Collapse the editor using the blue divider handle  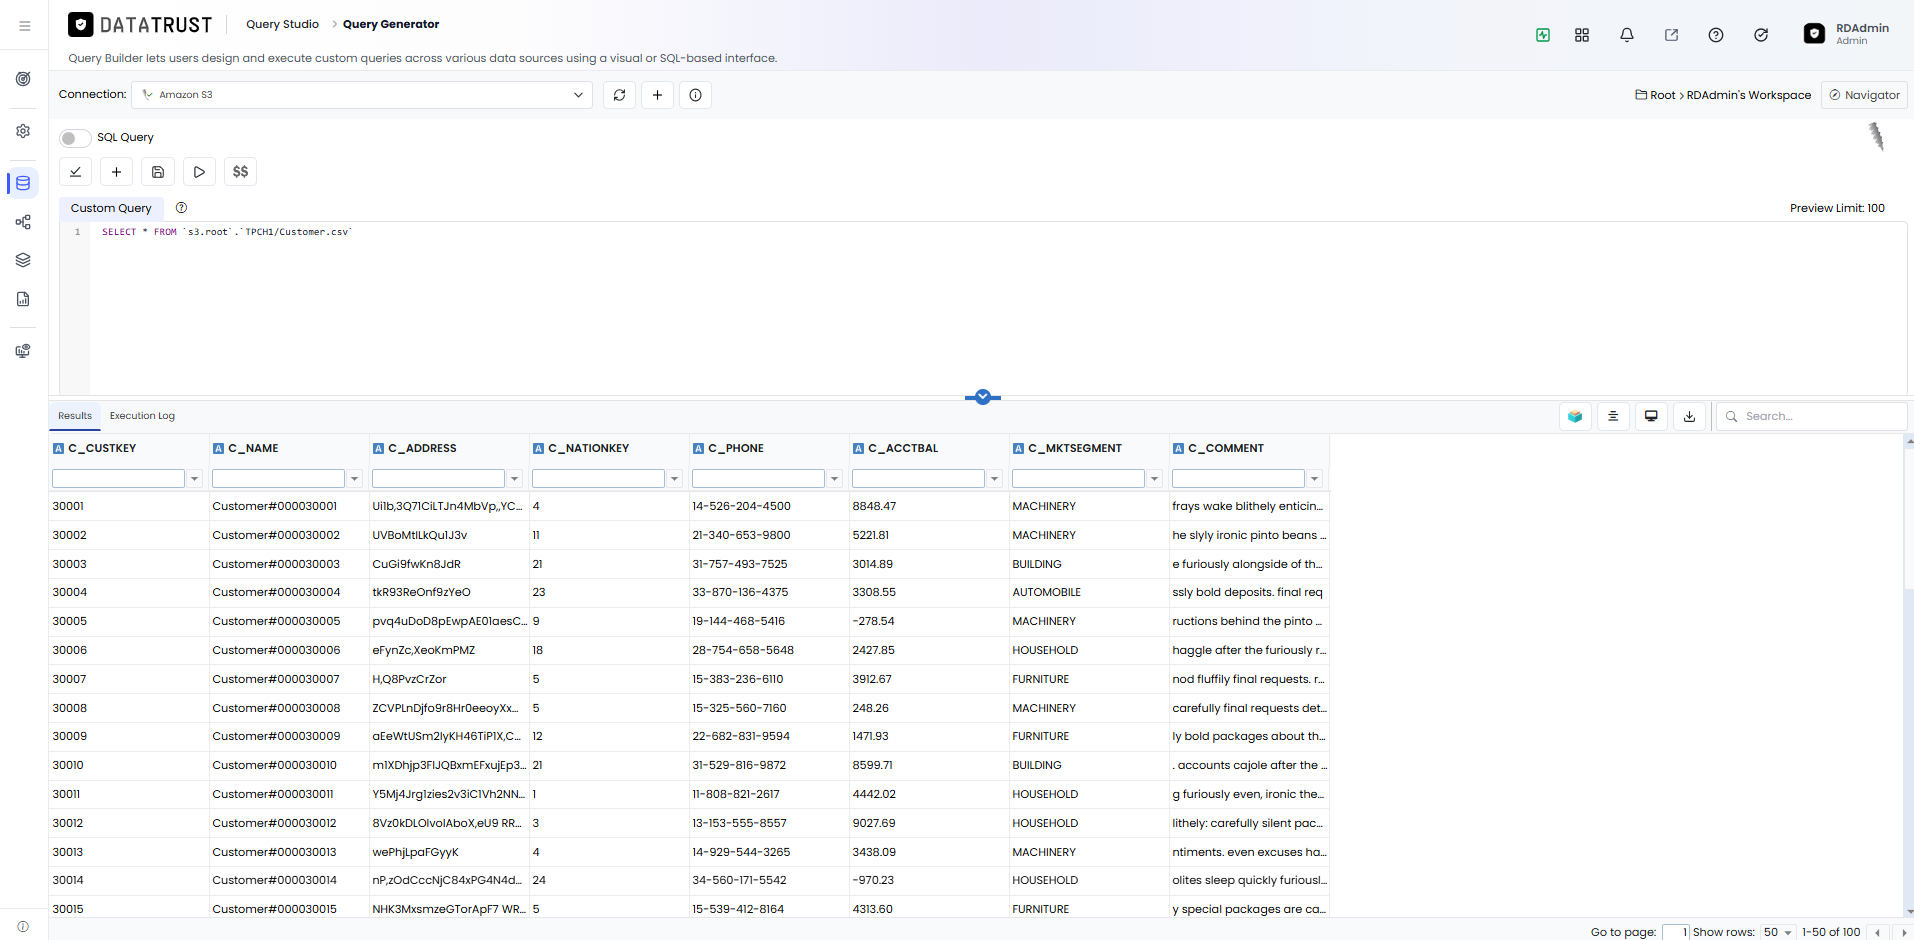(x=983, y=397)
